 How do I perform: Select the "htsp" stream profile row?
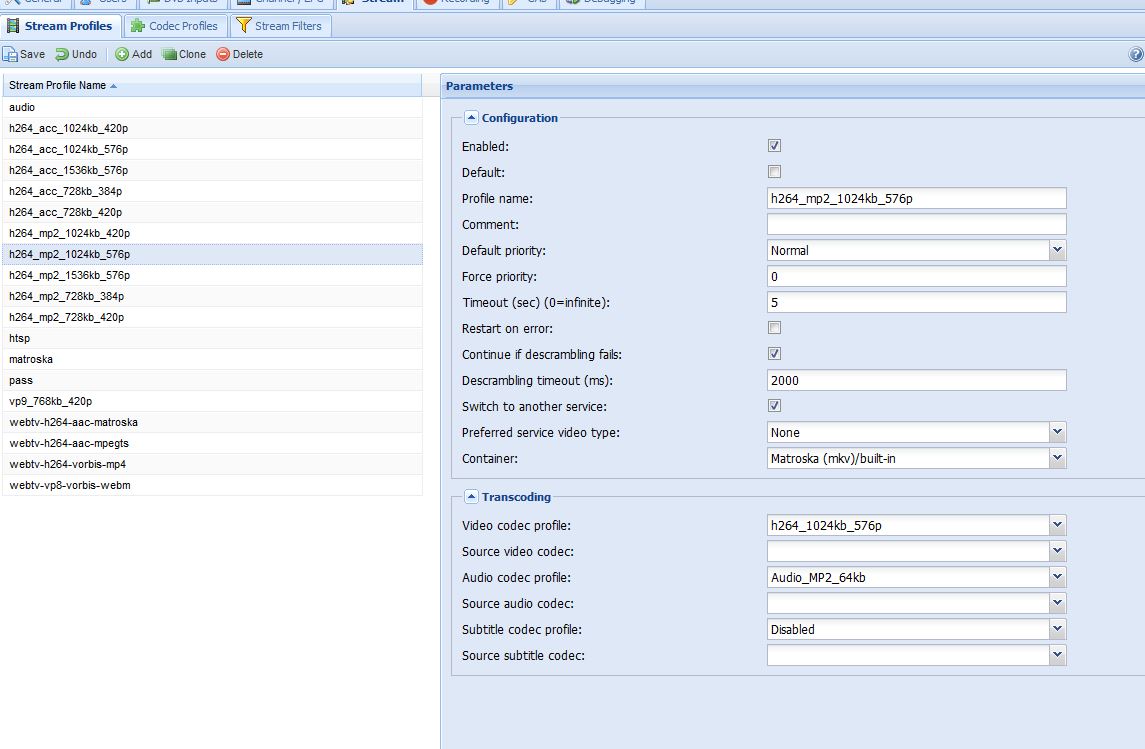(212, 339)
